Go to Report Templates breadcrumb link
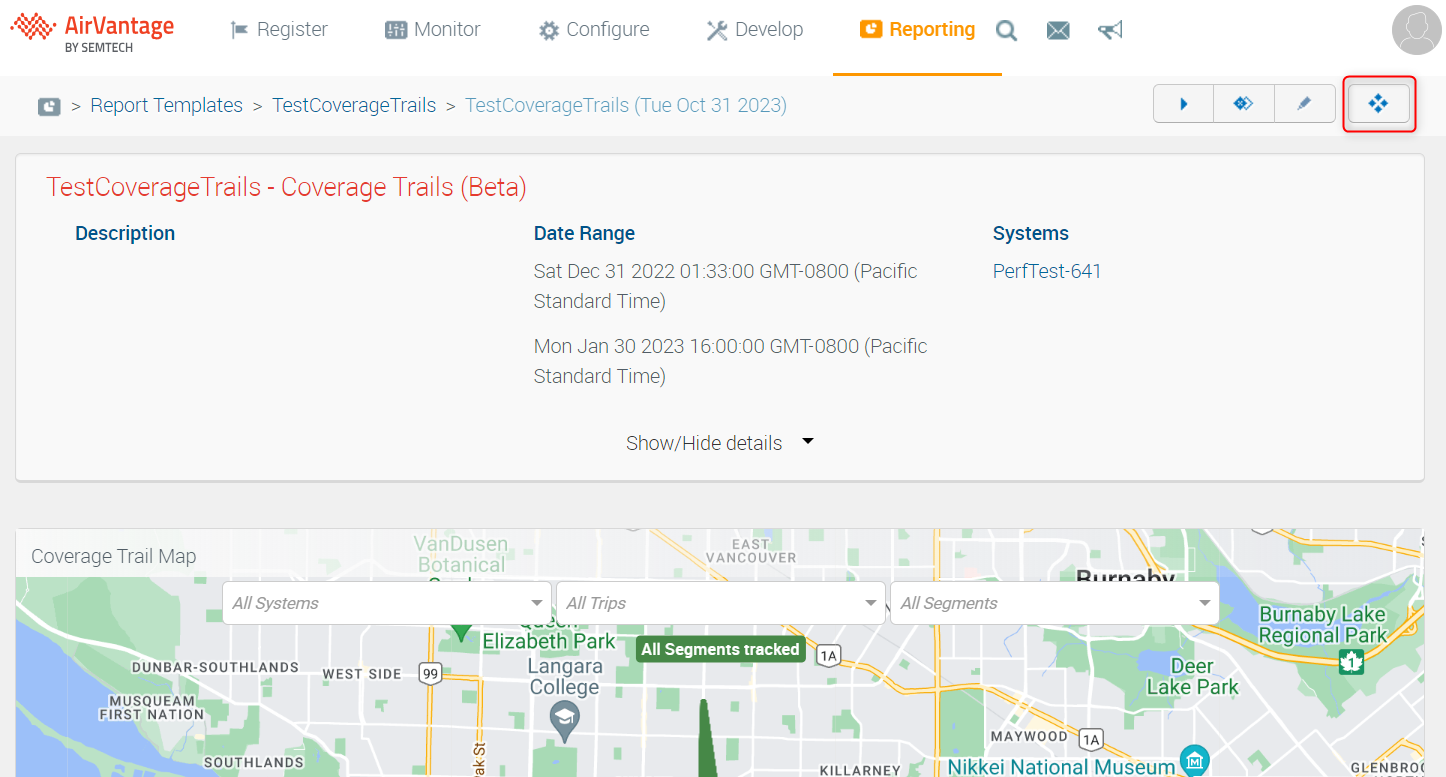 point(166,105)
